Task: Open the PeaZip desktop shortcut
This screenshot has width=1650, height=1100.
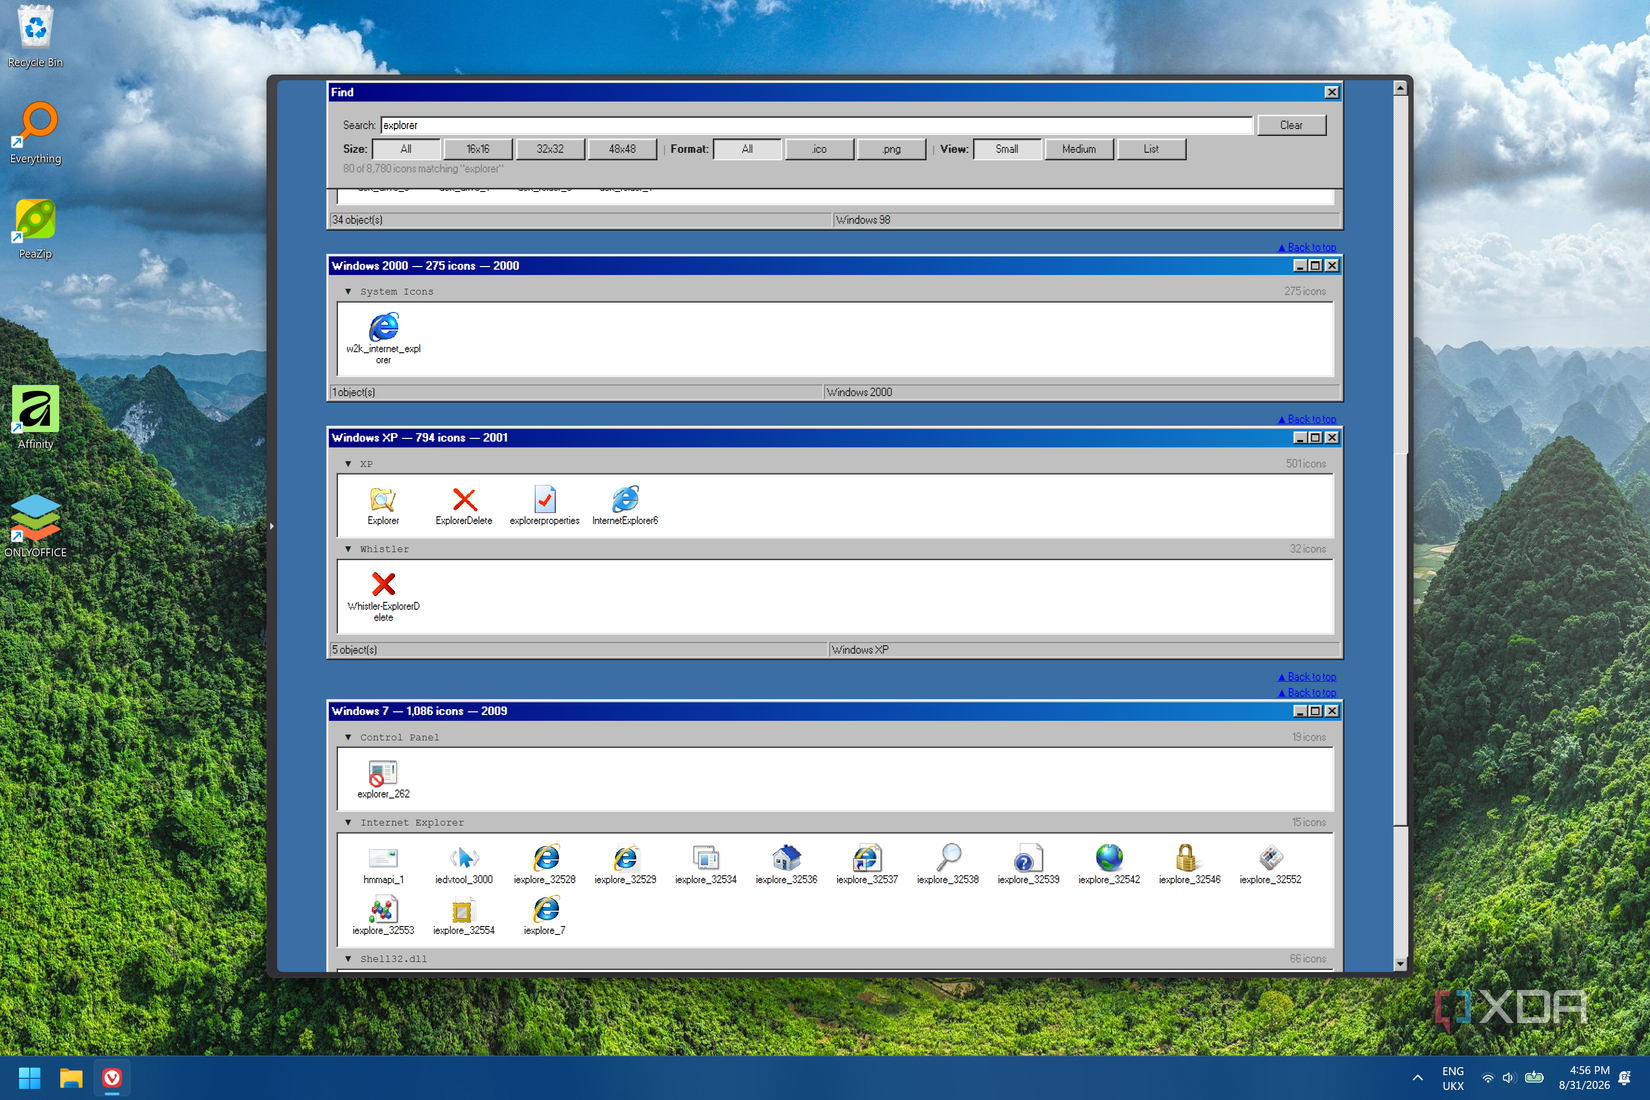Action: (x=35, y=229)
